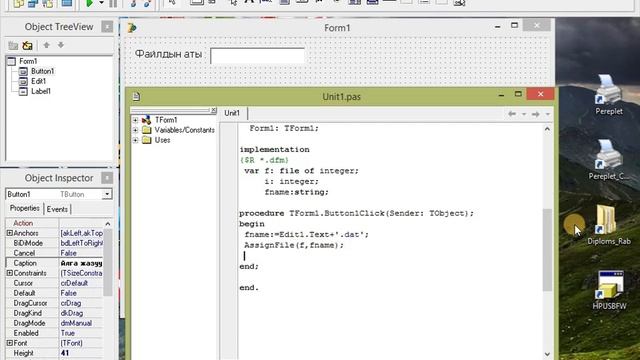This screenshot has width=640, height=360.
Task: Expand the Anchors property
Action: tap(9, 233)
